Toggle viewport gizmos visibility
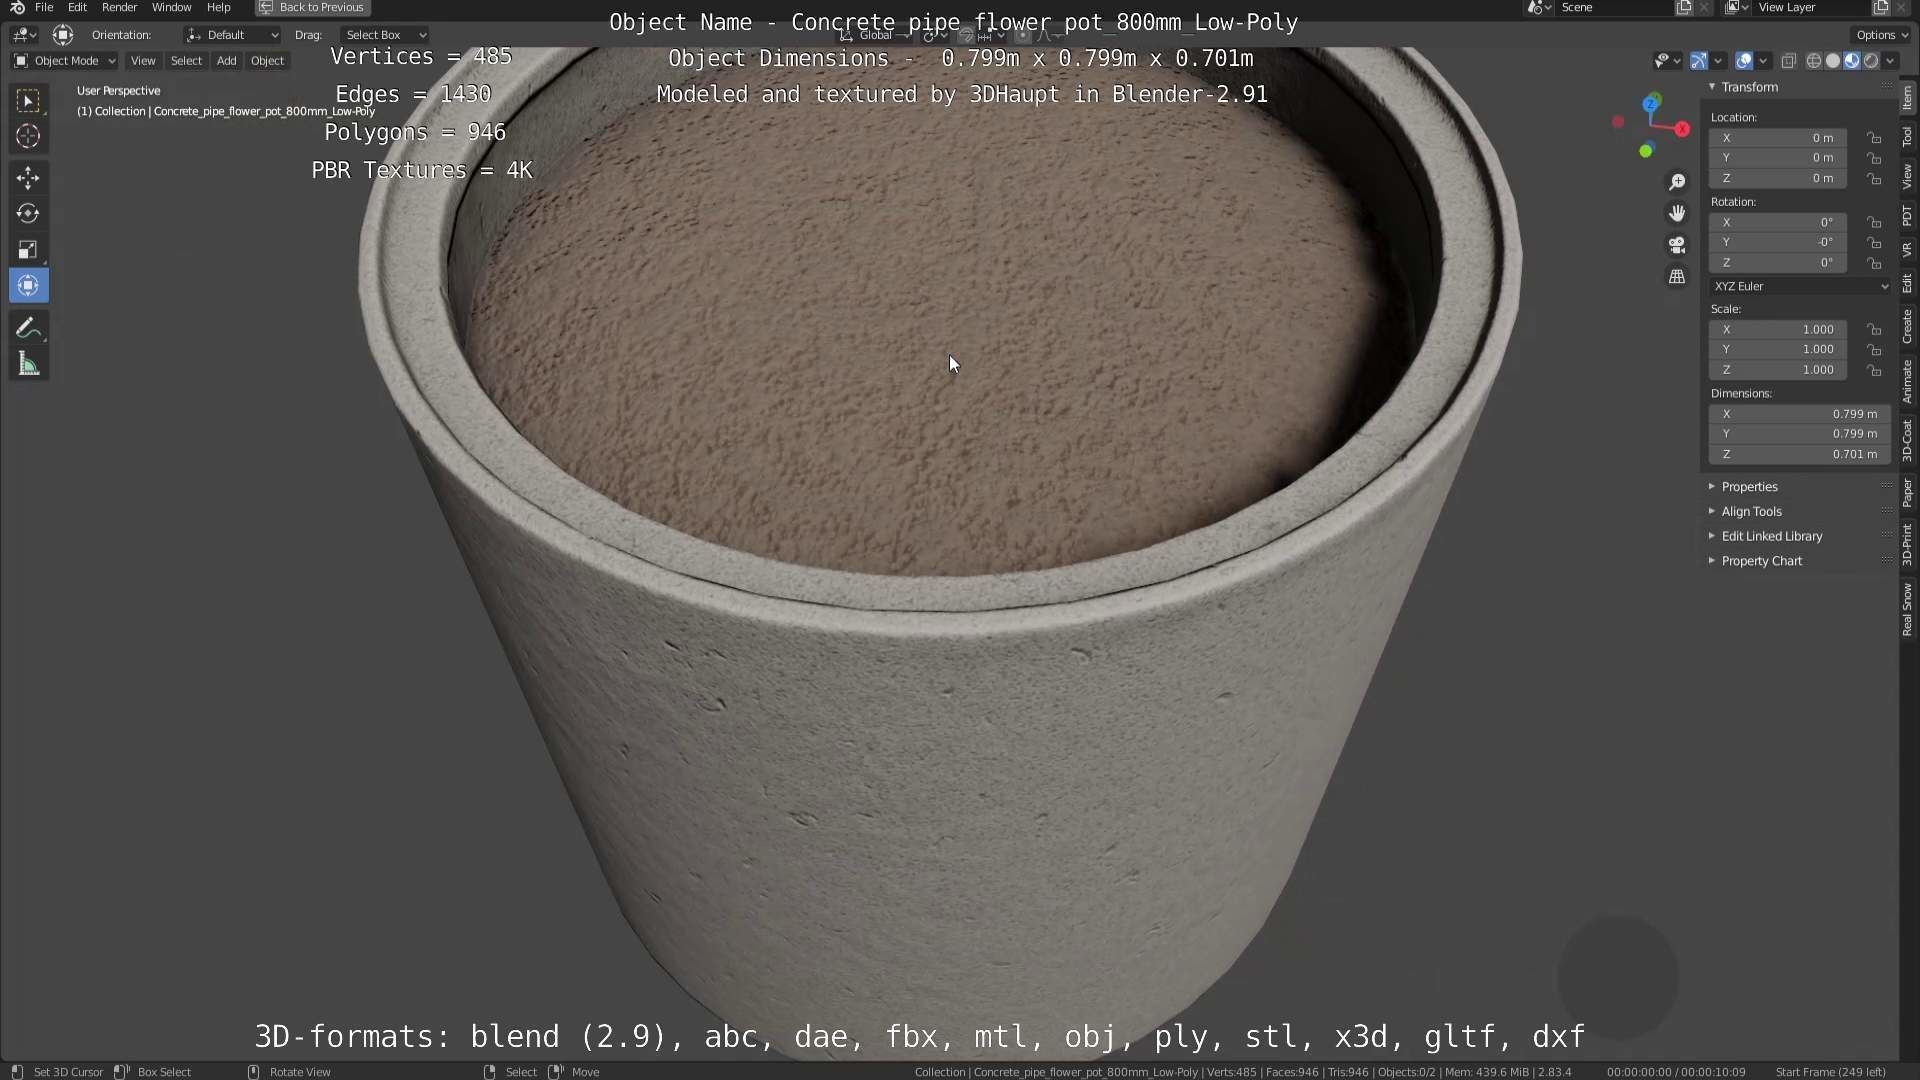This screenshot has height=1080, width=1920. pos(1699,61)
